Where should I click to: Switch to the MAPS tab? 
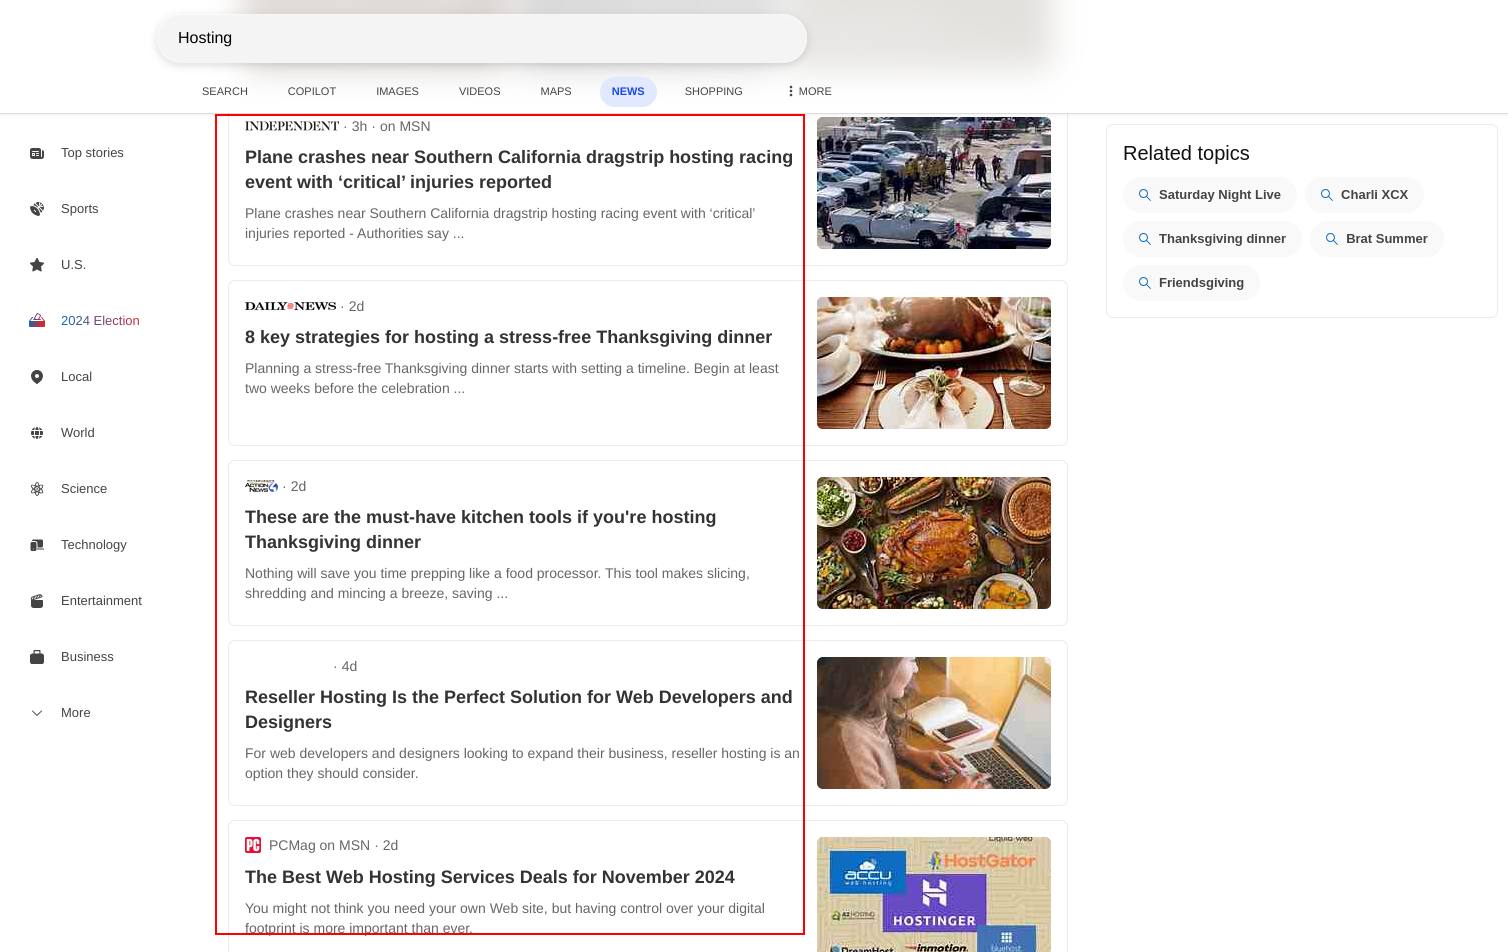coord(556,91)
